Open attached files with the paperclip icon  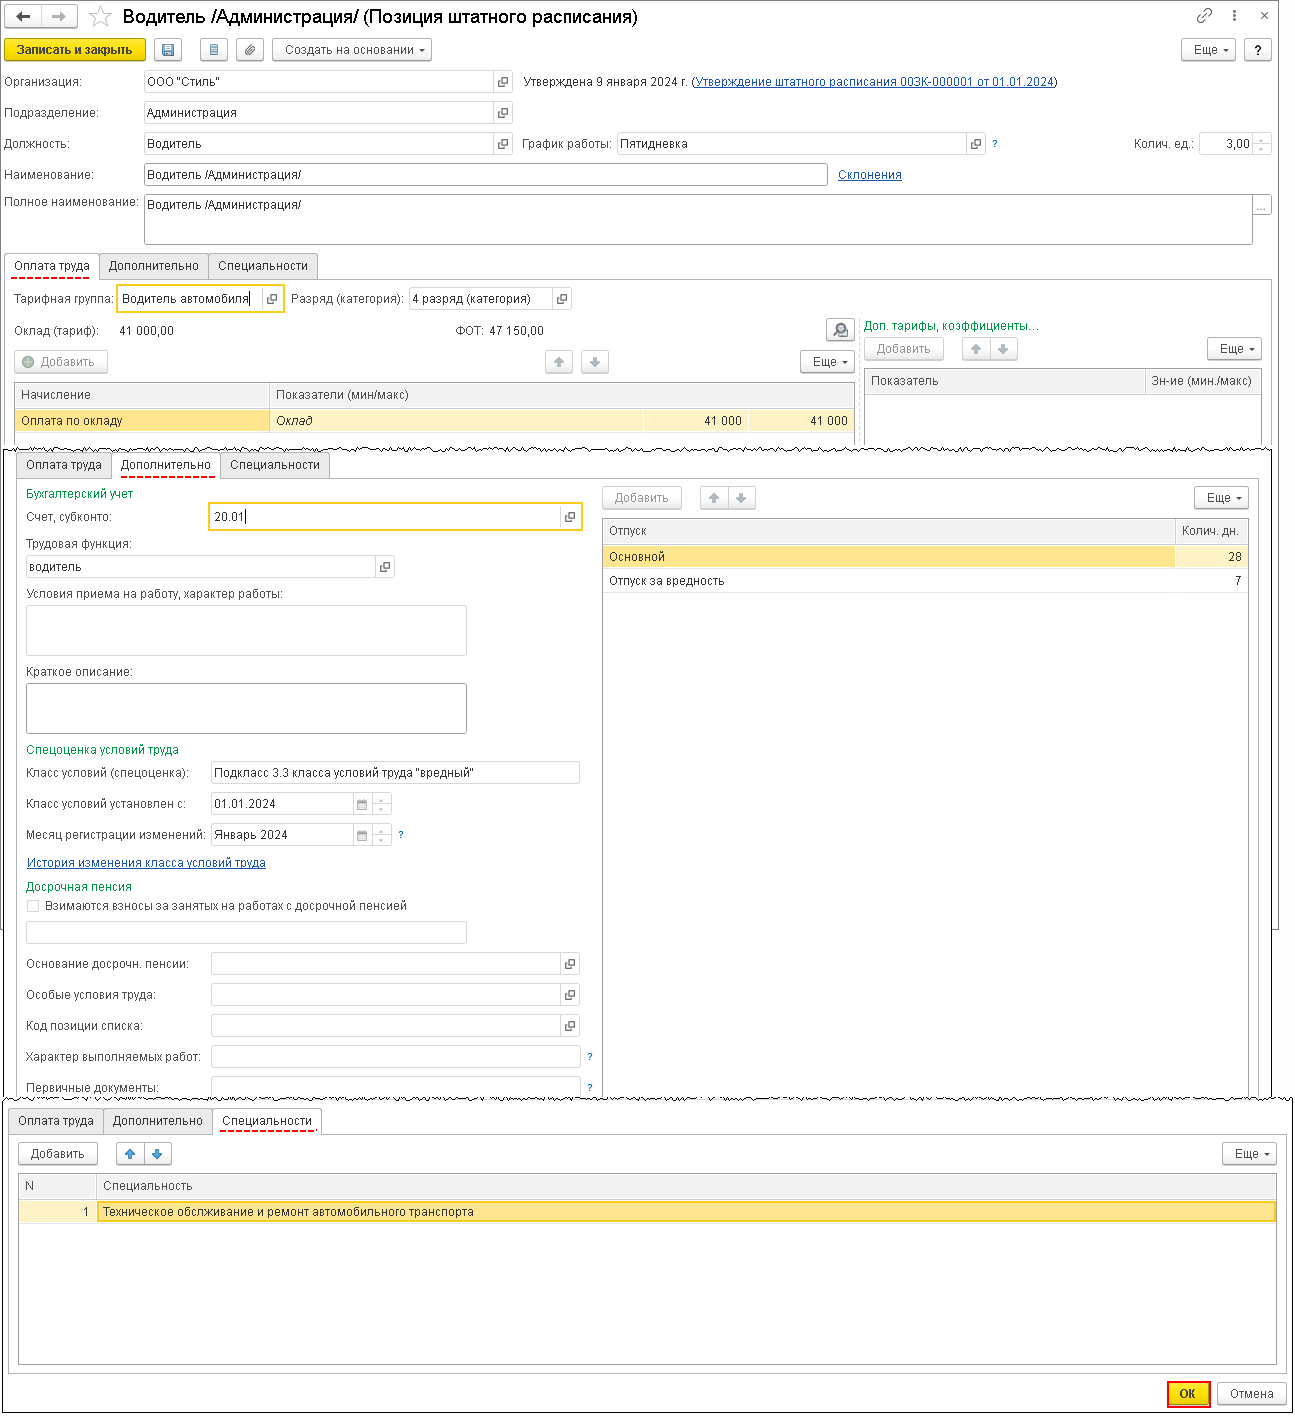tap(250, 50)
